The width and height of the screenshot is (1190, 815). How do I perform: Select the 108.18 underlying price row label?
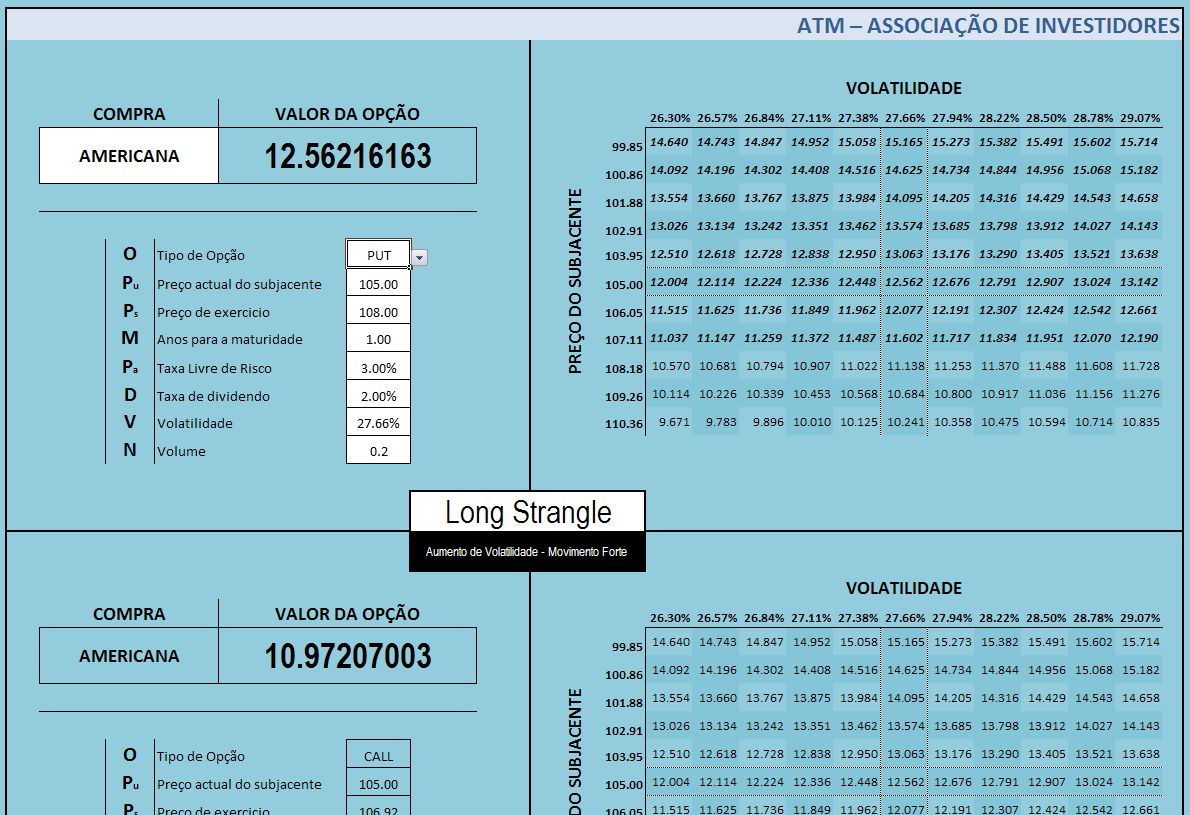(x=626, y=369)
